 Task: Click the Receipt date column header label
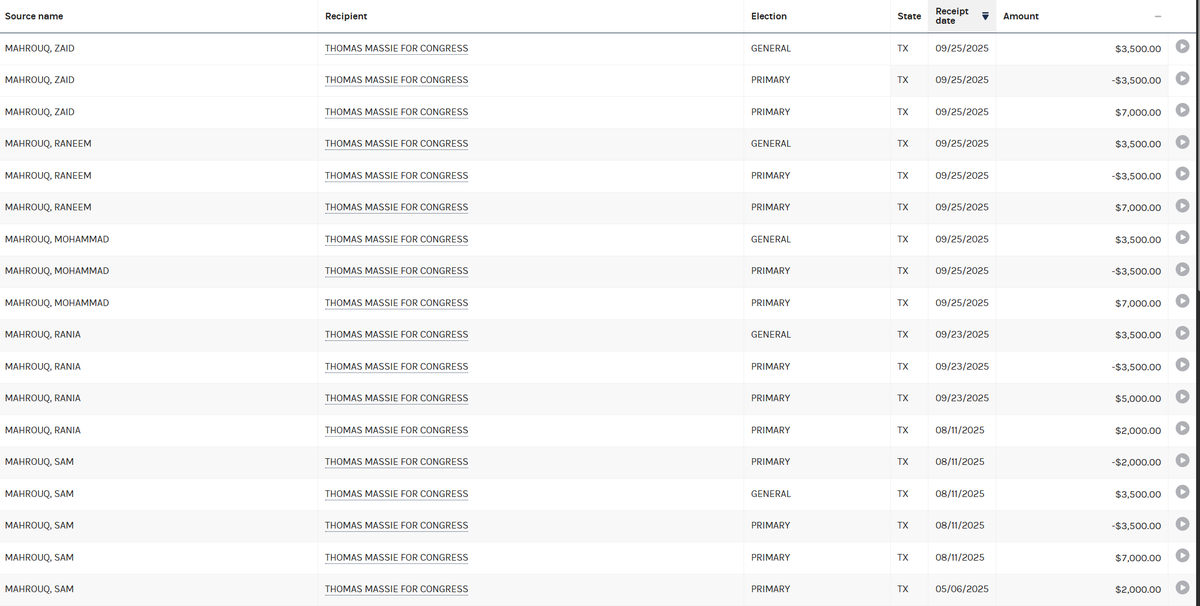pos(952,16)
